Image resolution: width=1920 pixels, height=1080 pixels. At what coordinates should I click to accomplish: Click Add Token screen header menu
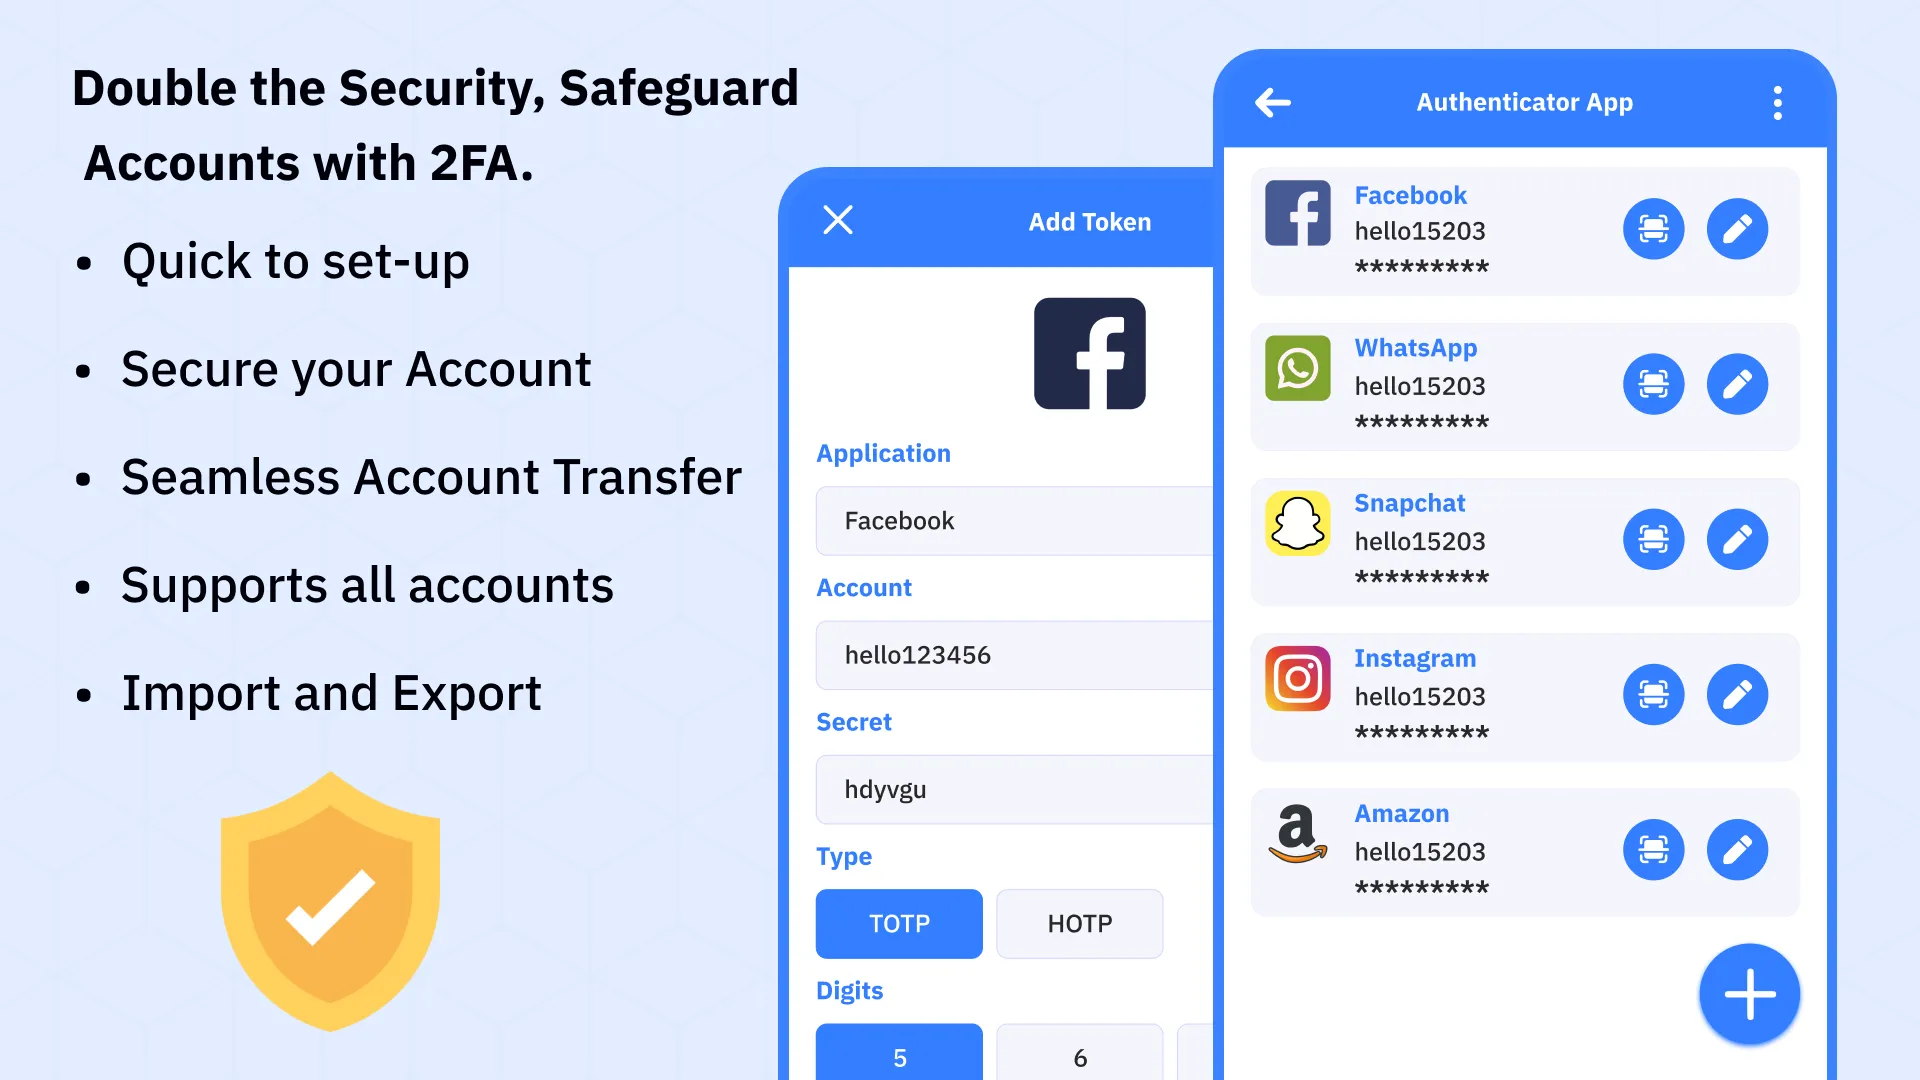pos(839,219)
